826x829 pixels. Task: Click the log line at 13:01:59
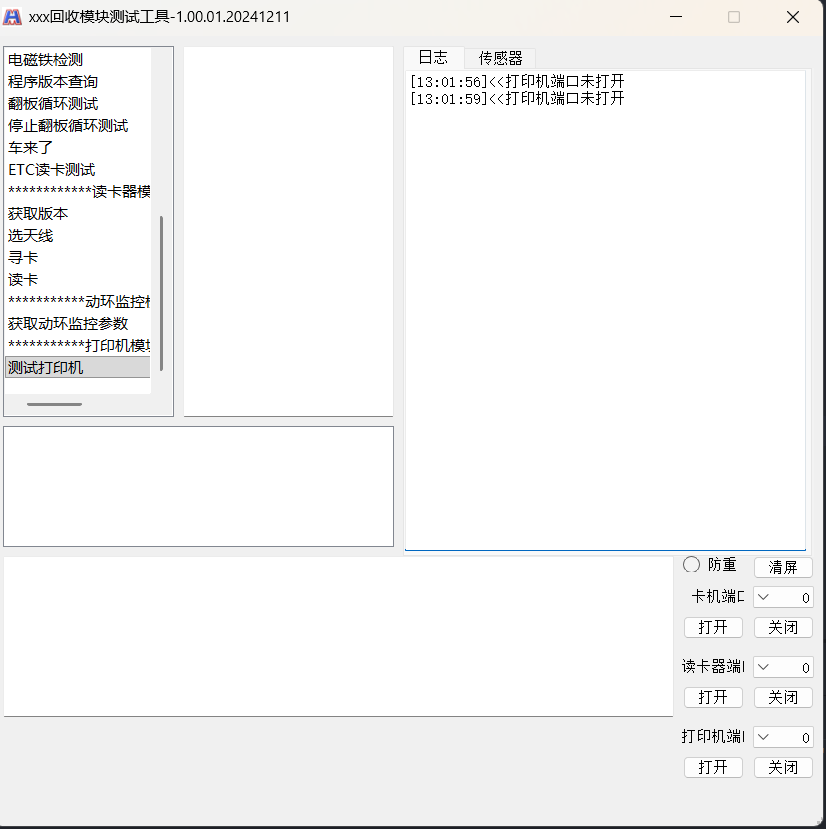(x=517, y=98)
